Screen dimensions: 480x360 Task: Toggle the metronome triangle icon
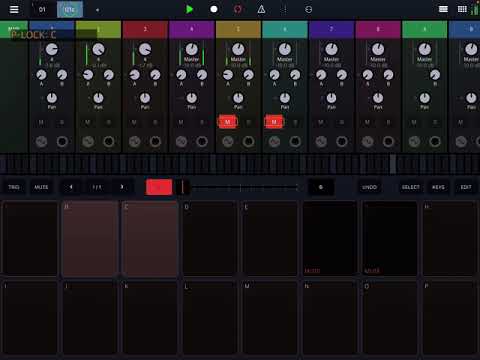261,9
